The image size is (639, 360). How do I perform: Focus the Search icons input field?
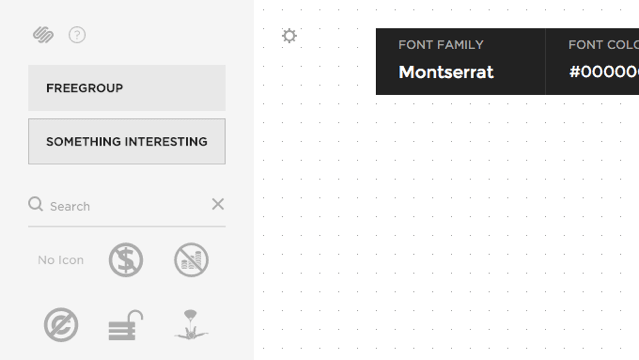click(128, 206)
